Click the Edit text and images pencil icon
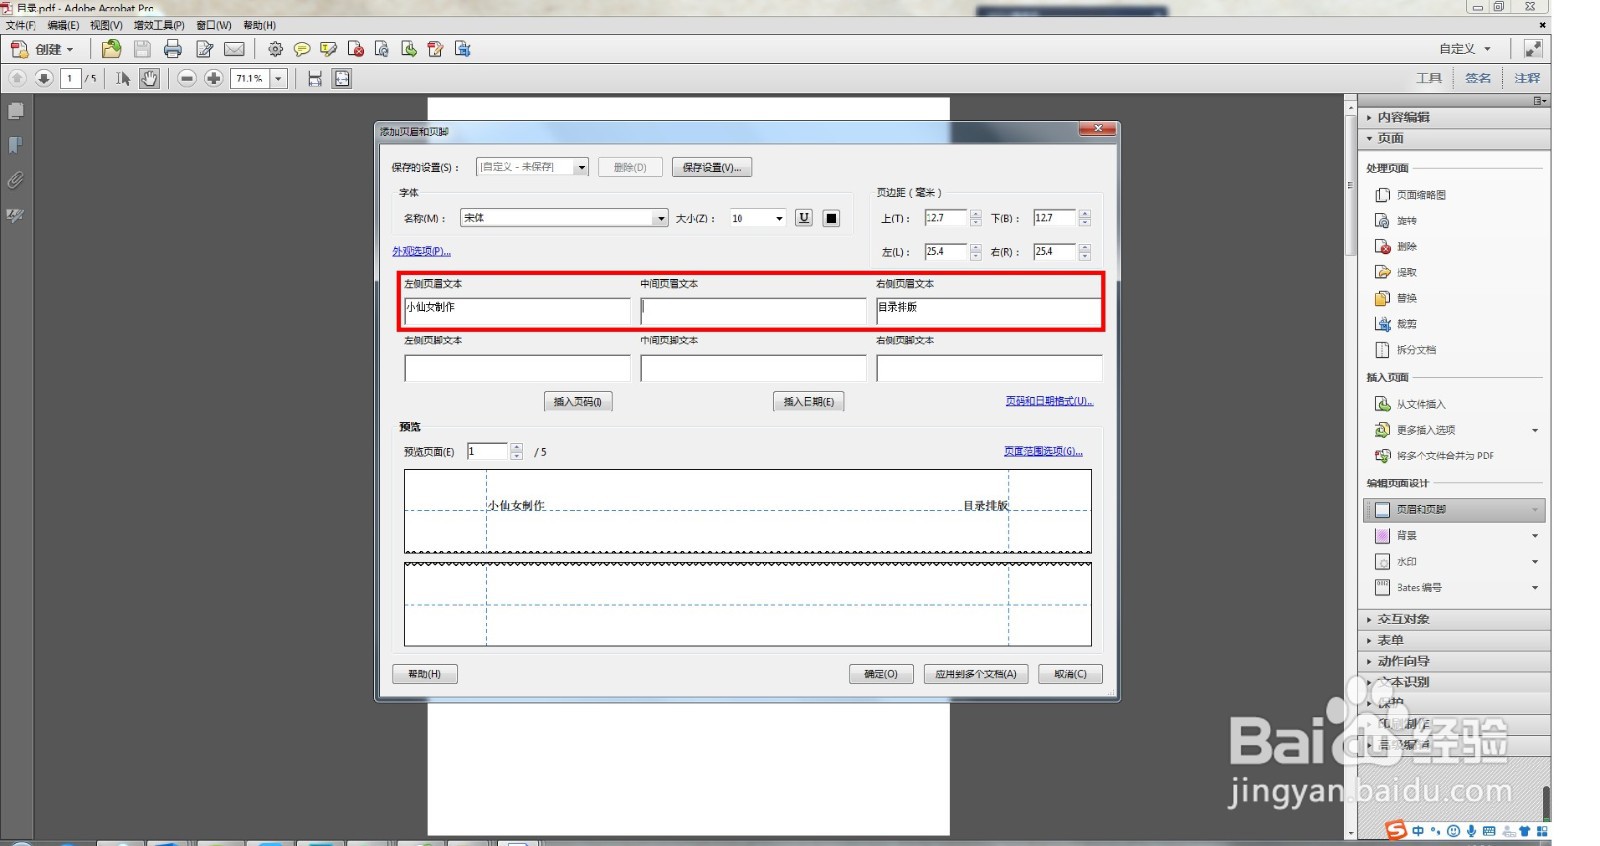Screen dimensions: 1600x846 (x=204, y=49)
